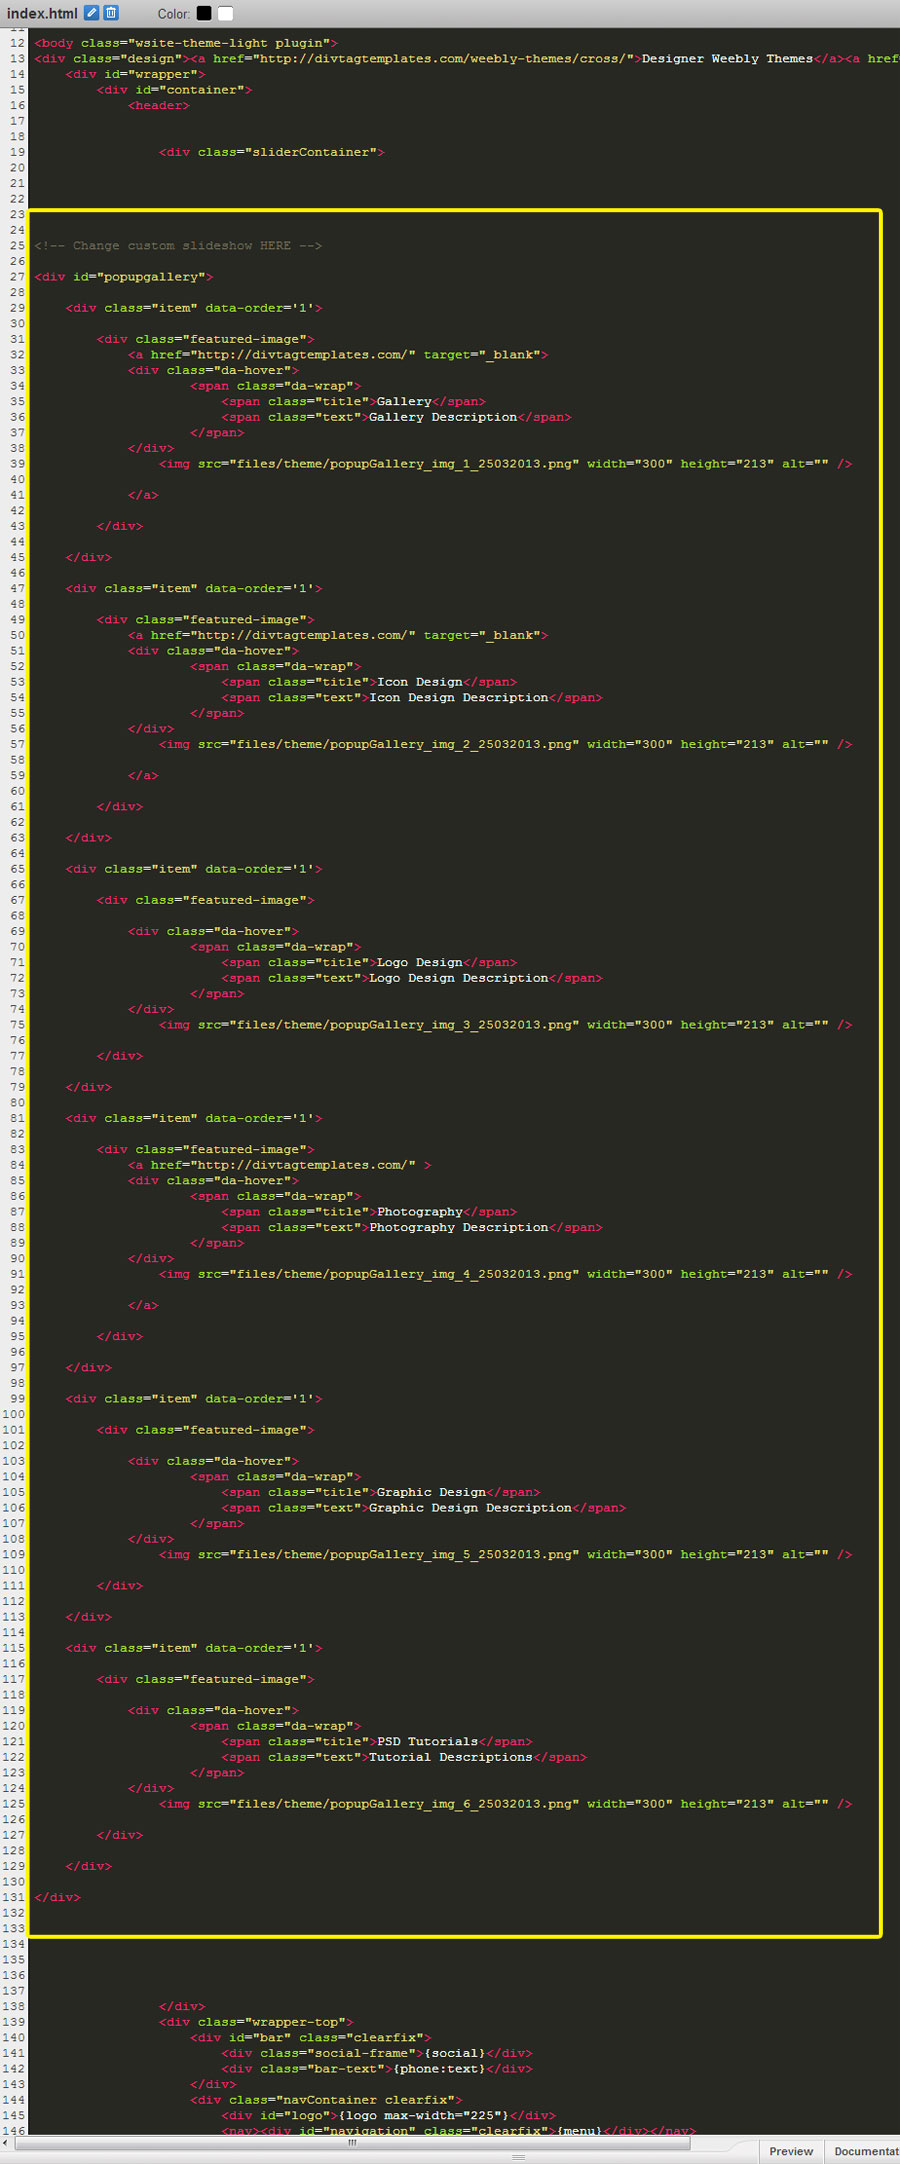
Task: Select the white editor color swatch
Action: click(x=225, y=13)
